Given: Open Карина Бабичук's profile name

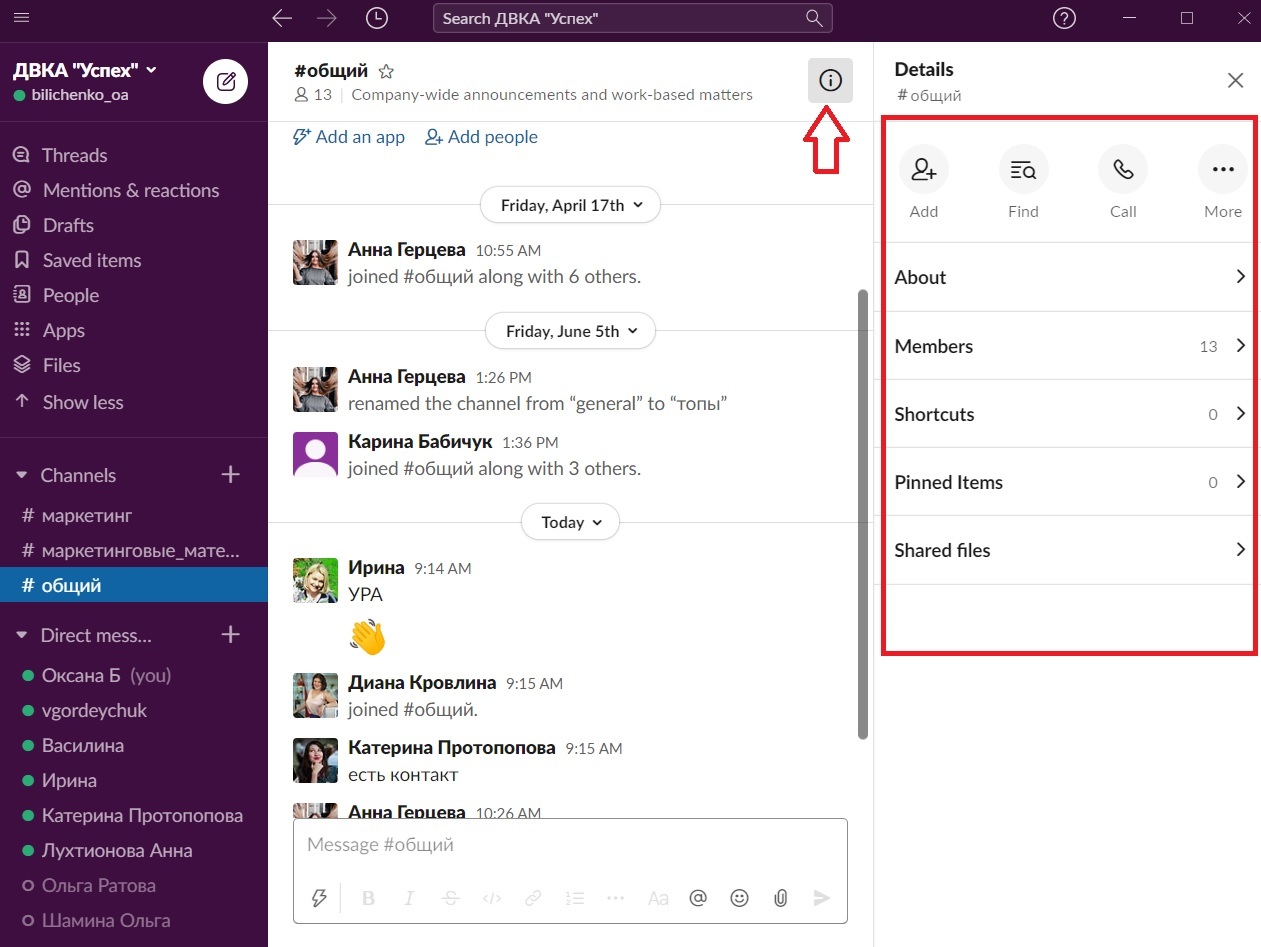Looking at the screenshot, I should [420, 441].
